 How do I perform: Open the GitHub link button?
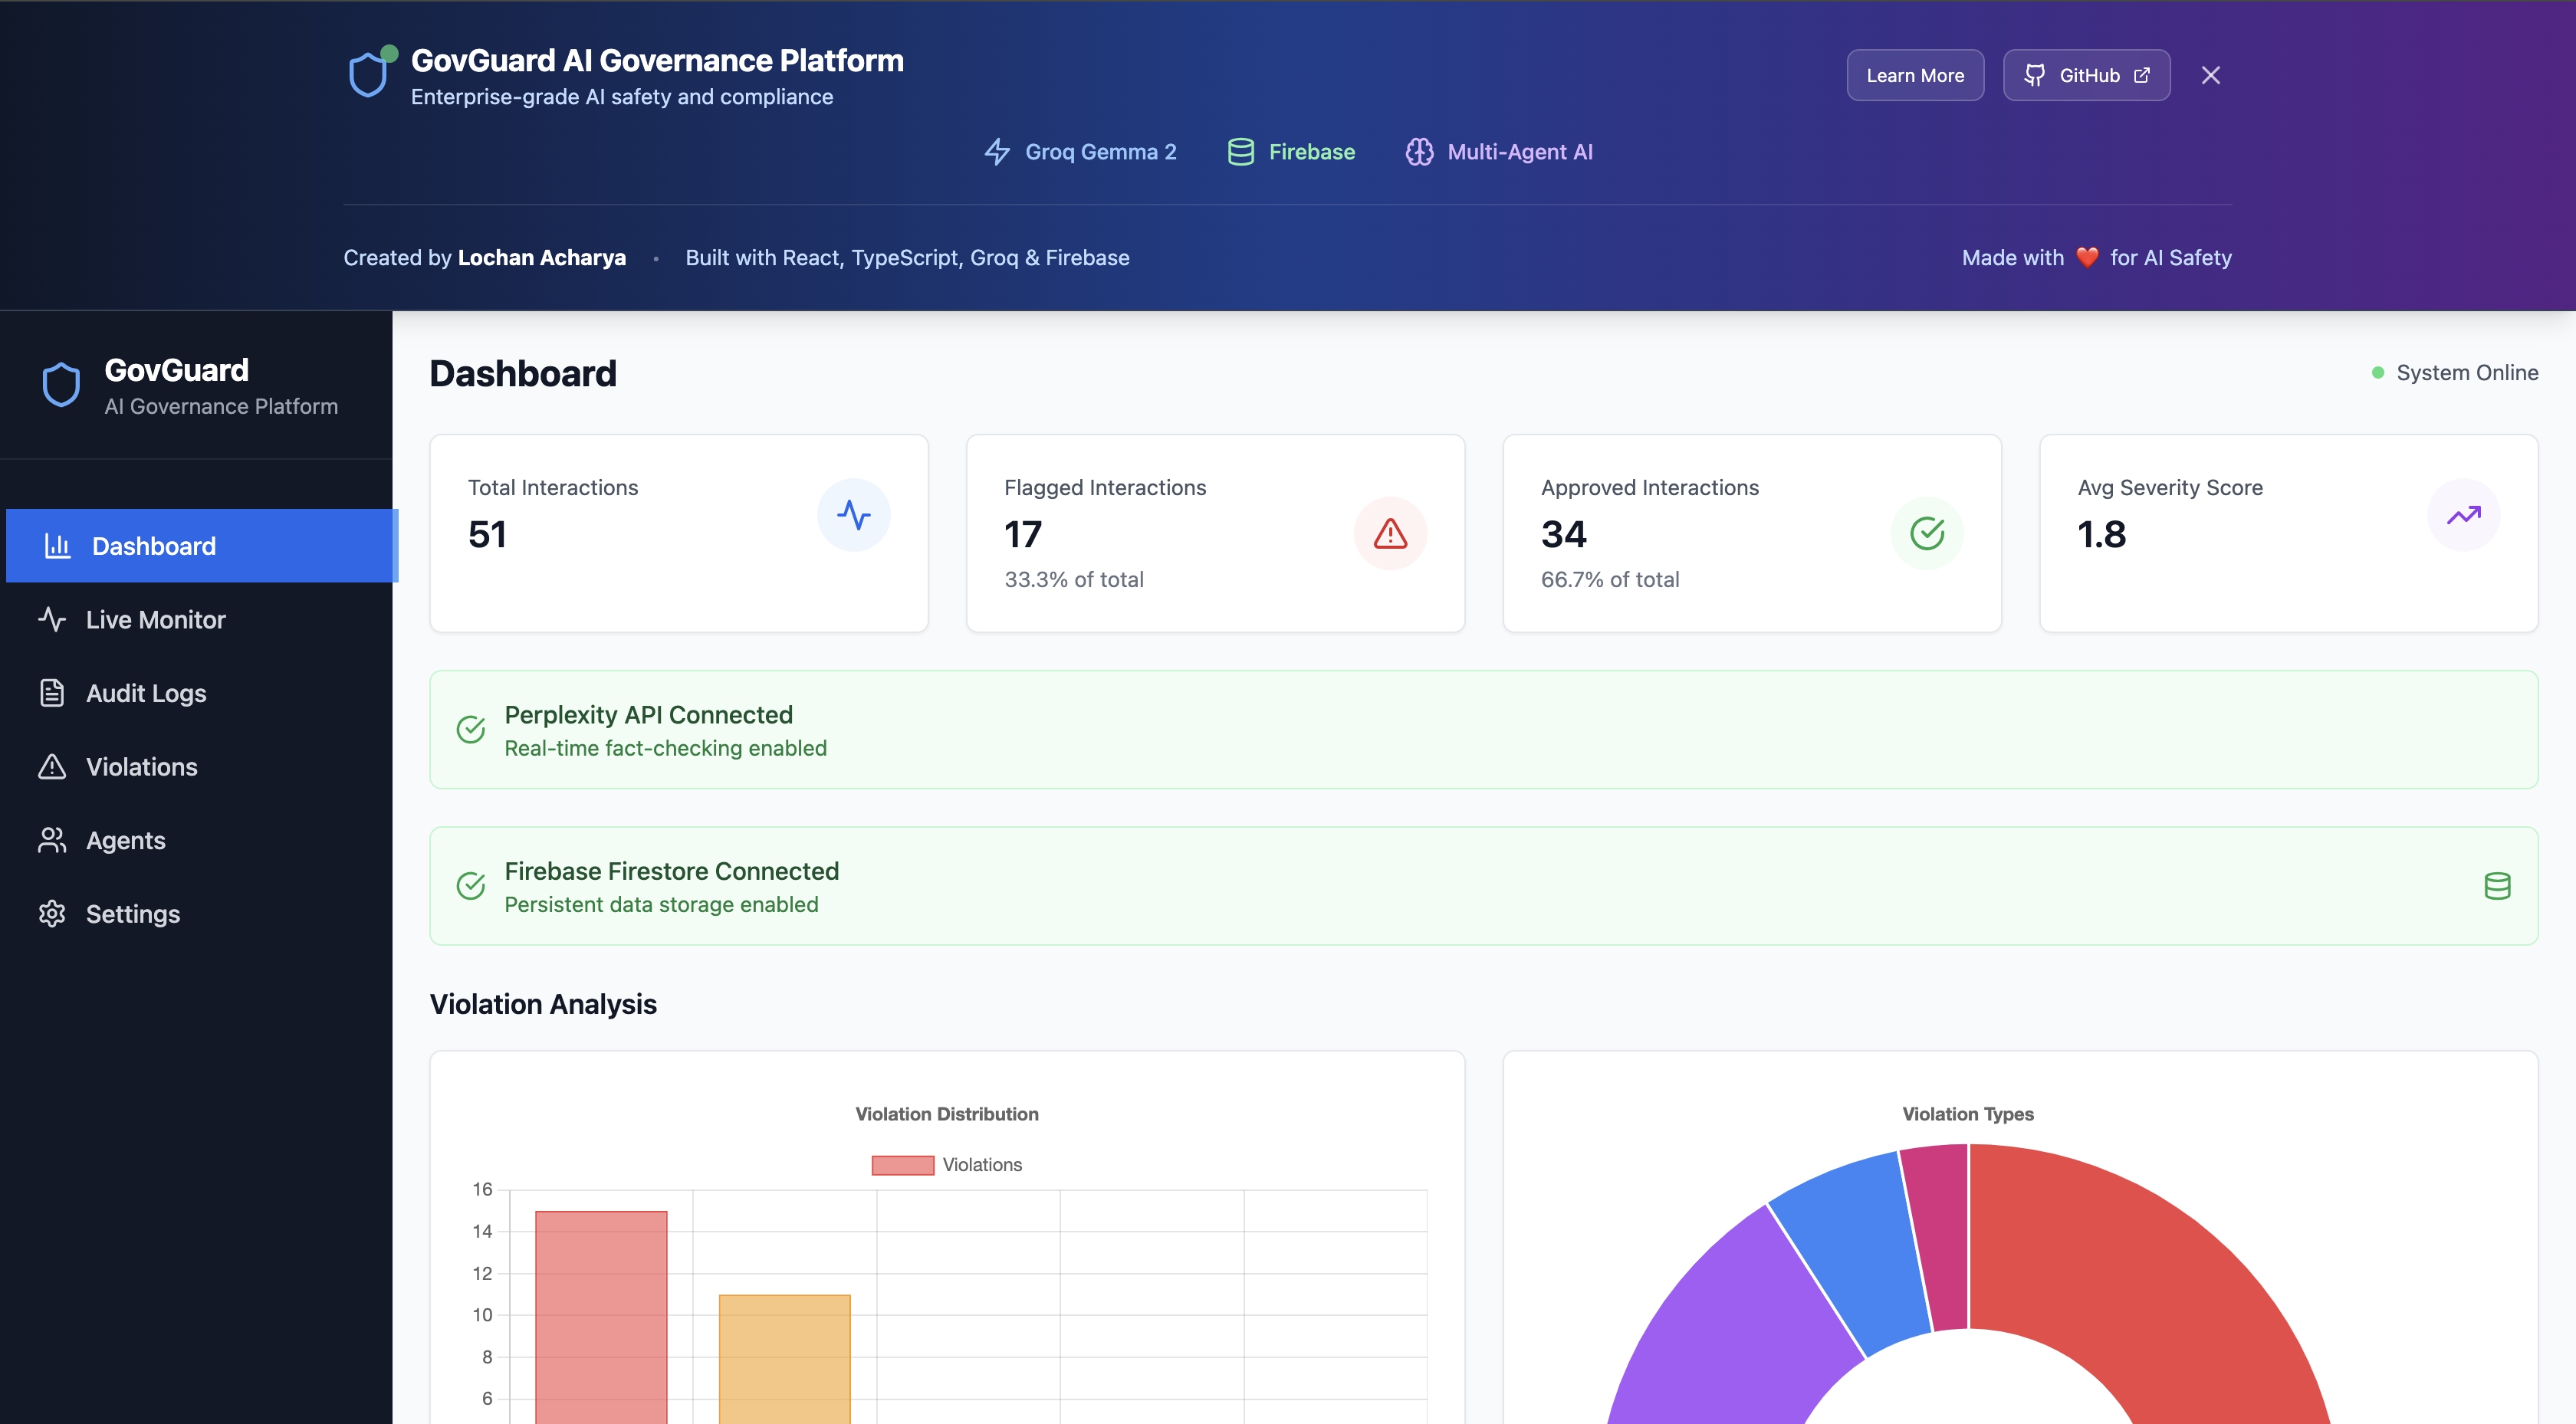pyautogui.click(x=2086, y=75)
